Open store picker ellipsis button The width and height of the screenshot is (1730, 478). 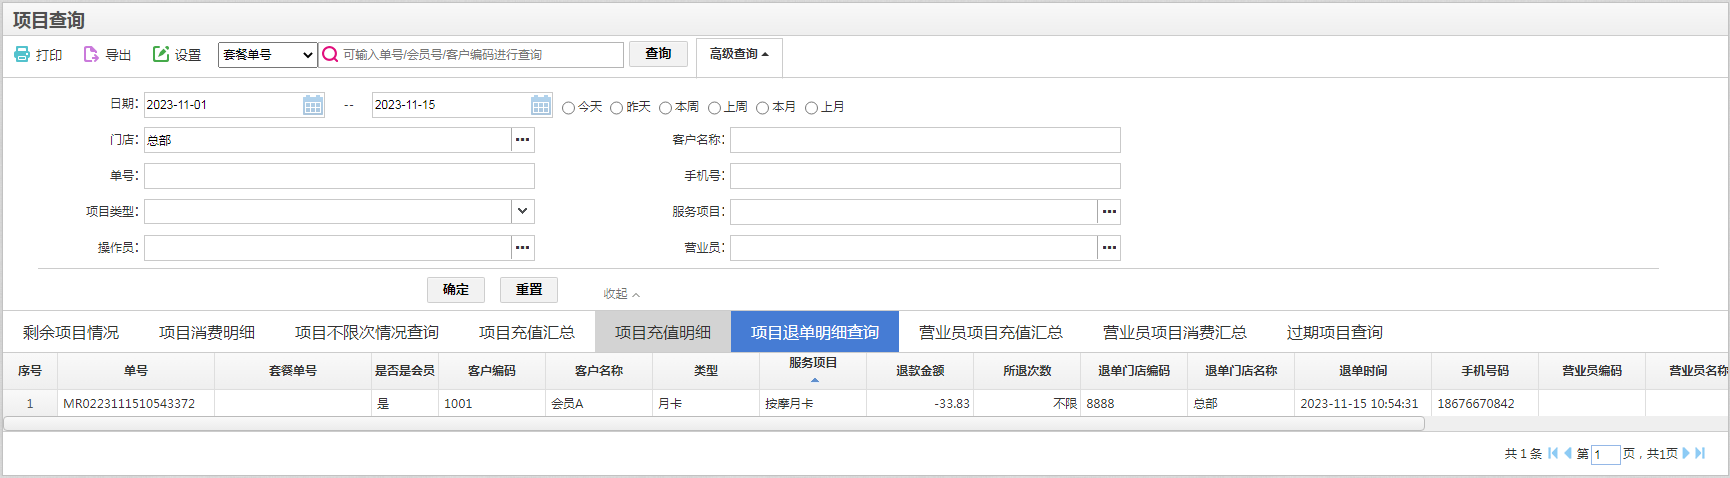(x=522, y=140)
